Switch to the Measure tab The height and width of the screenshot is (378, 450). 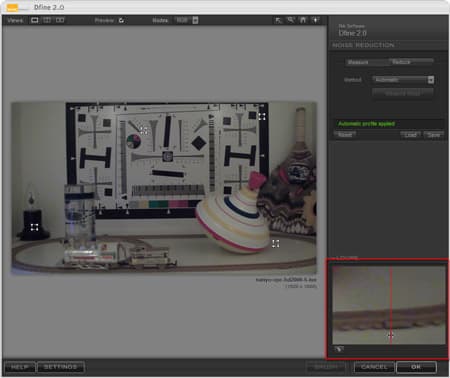point(367,62)
